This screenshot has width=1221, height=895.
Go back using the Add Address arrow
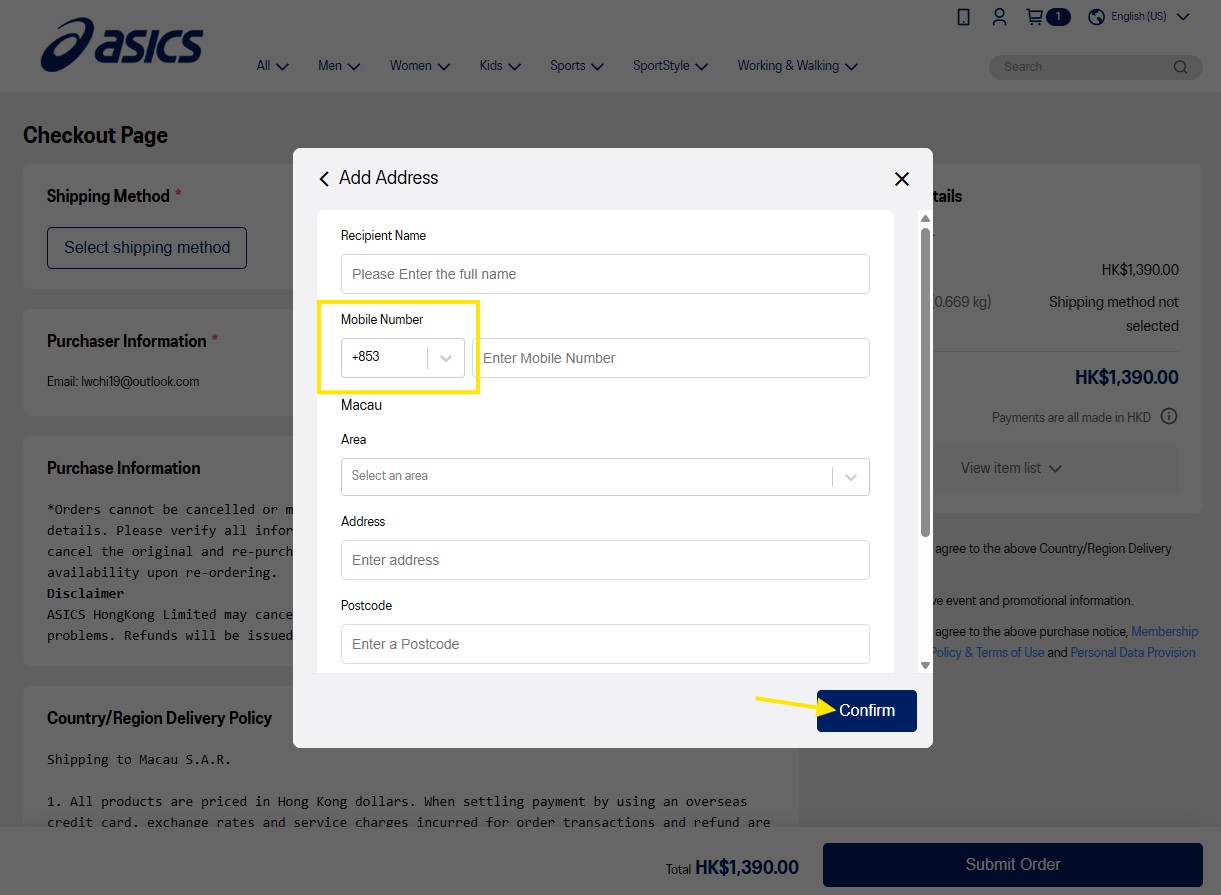(x=323, y=178)
